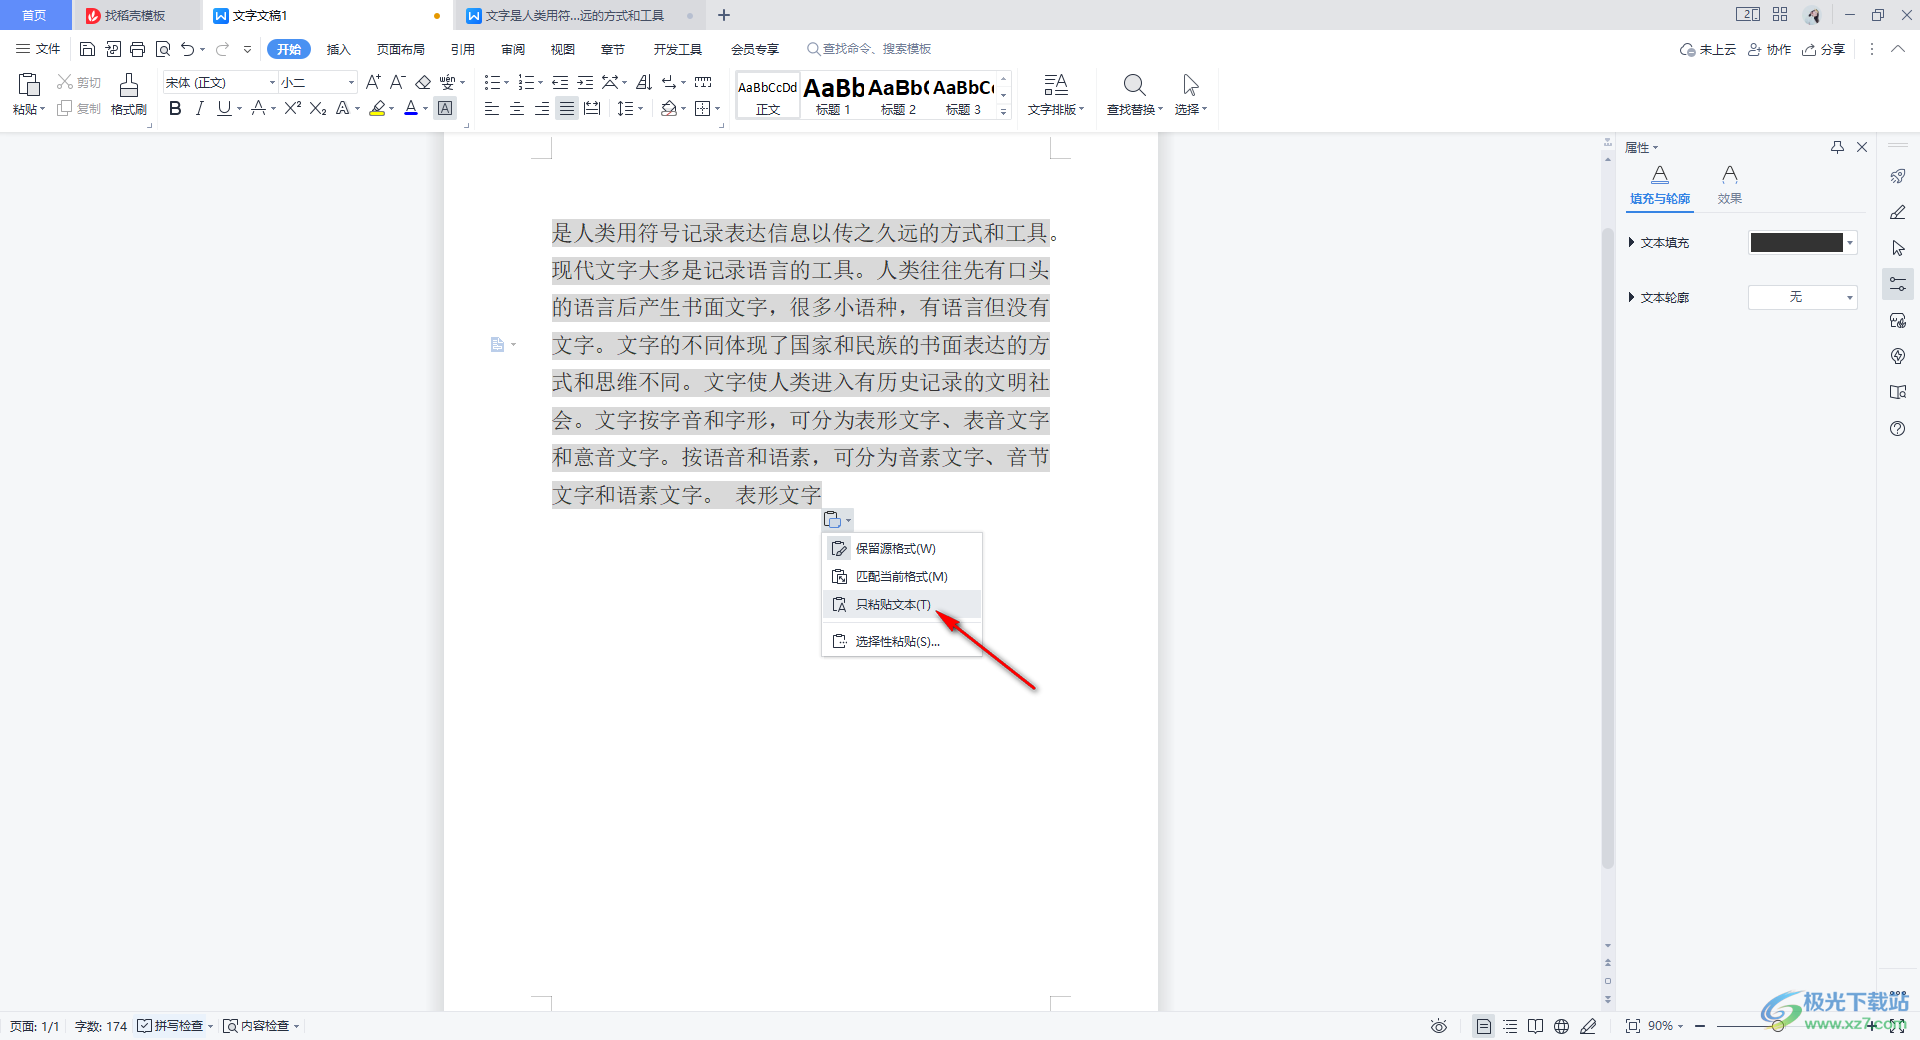Open the 页面布局 ribbon tab
This screenshot has height=1040, width=1920.
pos(400,49)
